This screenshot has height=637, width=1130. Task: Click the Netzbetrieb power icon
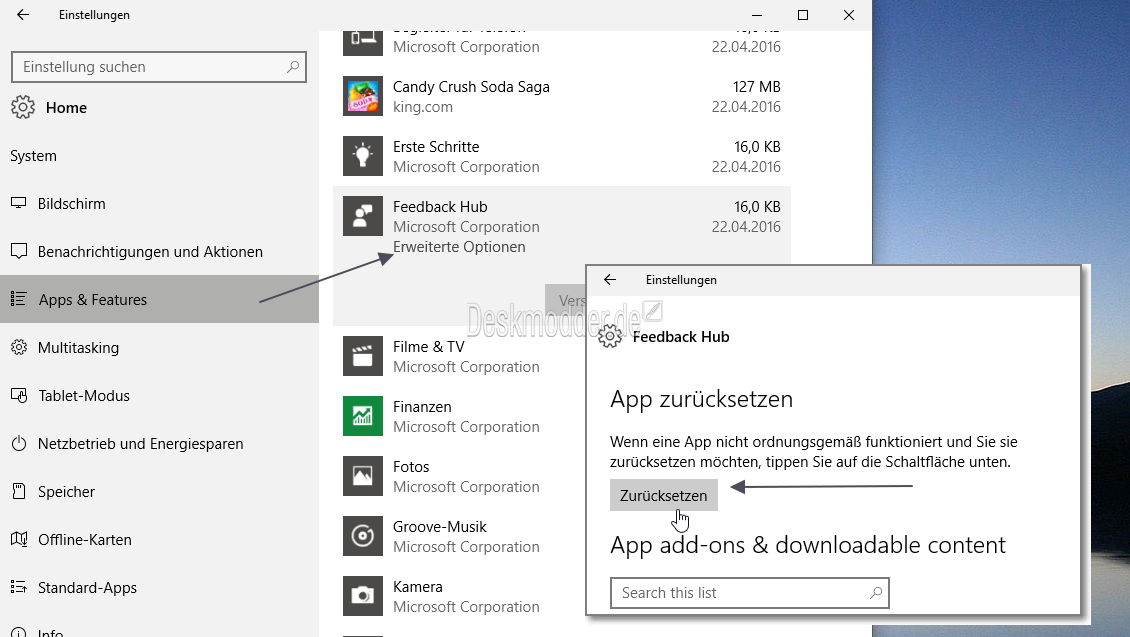click(x=19, y=443)
